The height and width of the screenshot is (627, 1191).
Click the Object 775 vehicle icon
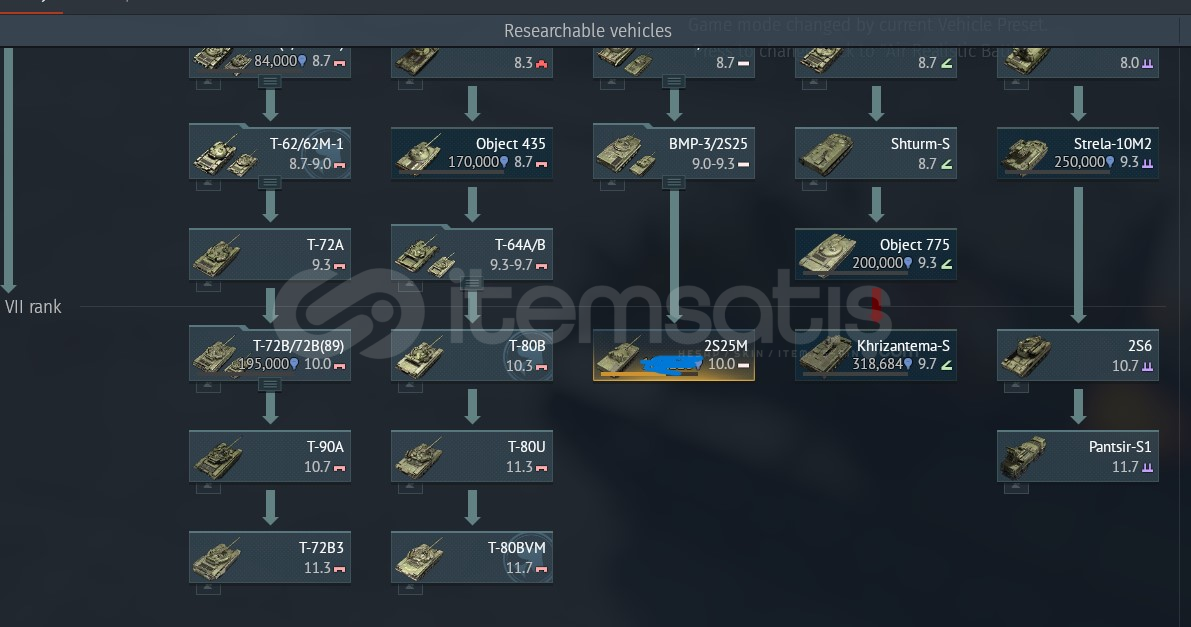[x=826, y=255]
